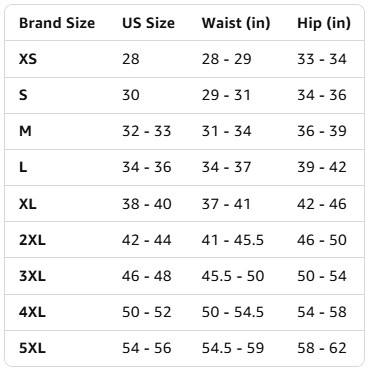This screenshot has width=368, height=369.
Task: Select the Hip (in) column header
Action: click(x=324, y=23)
